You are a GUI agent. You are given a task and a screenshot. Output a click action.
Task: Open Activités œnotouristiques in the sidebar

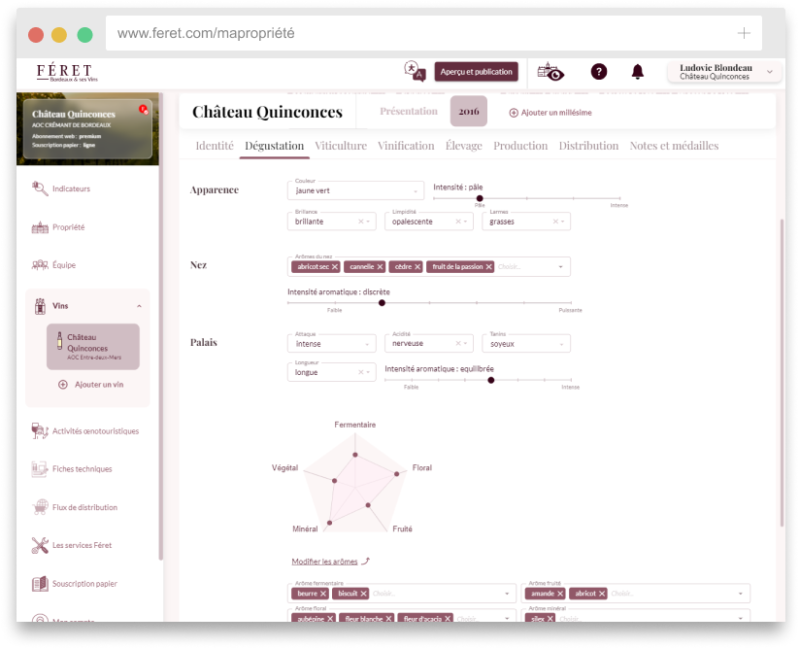[85, 431]
